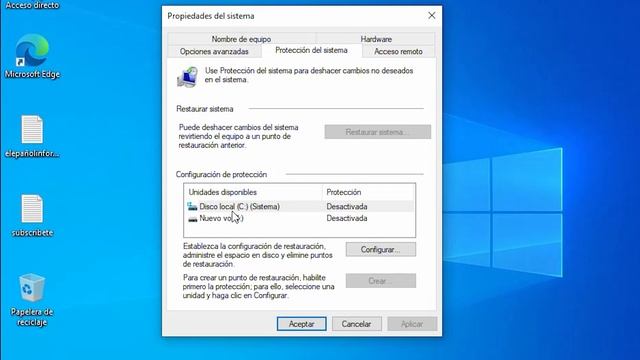The image size is (640, 360).
Task: Close the Propiedades del sistema dialog
Action: 431,16
